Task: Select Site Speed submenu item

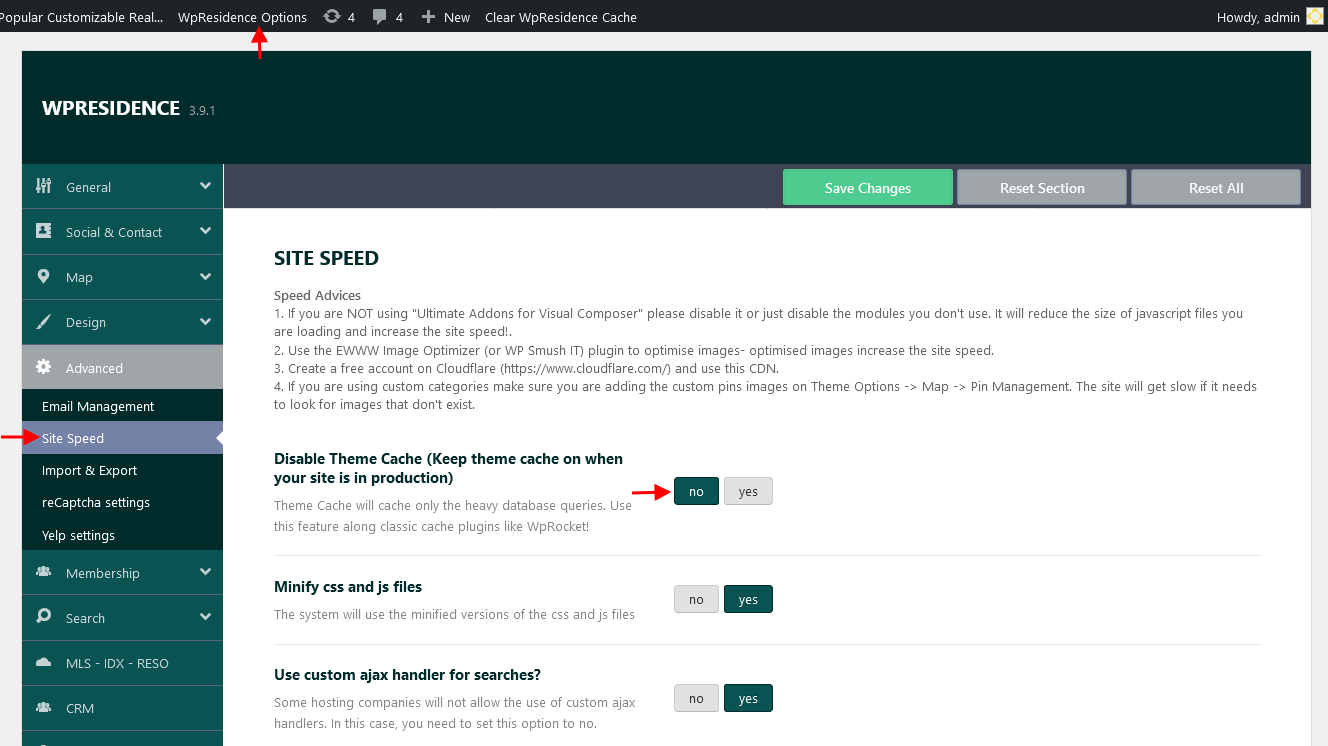Action: [122, 438]
